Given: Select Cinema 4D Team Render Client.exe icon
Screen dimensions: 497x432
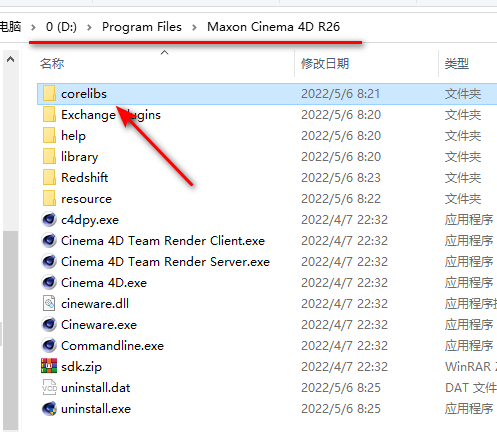Looking at the screenshot, I should click(49, 241).
